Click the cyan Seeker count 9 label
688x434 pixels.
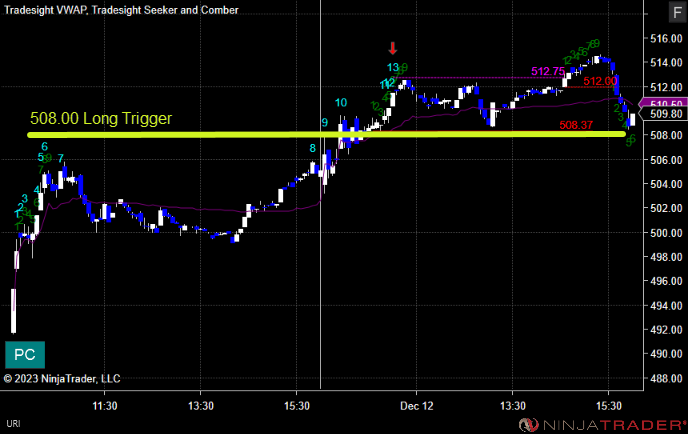click(x=324, y=122)
